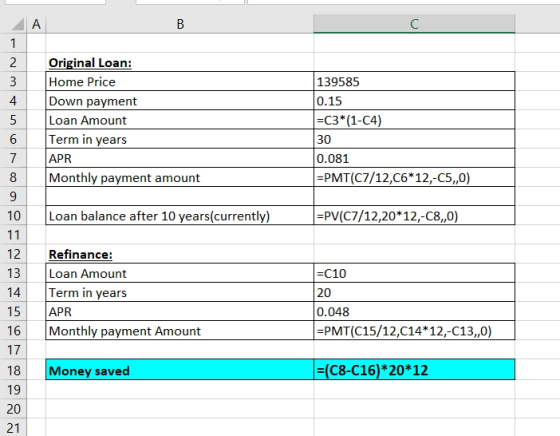The height and width of the screenshot is (436, 560).
Task: Select the APR value 0.048
Action: 414,311
